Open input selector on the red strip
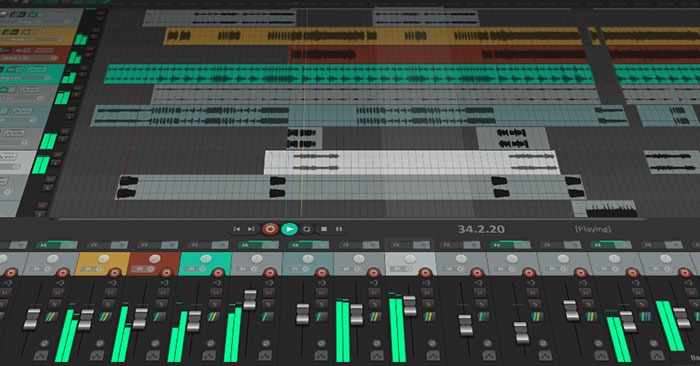 (143, 269)
